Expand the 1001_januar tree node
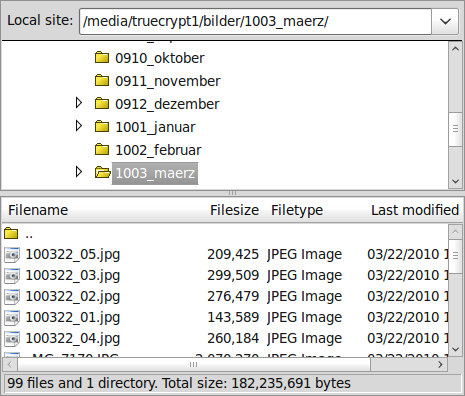The width and height of the screenshot is (465, 396). 79,126
